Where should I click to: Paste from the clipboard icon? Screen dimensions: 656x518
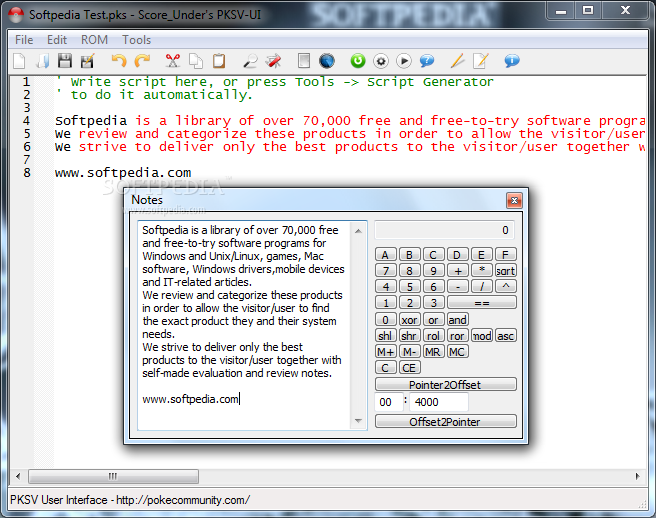[x=219, y=61]
